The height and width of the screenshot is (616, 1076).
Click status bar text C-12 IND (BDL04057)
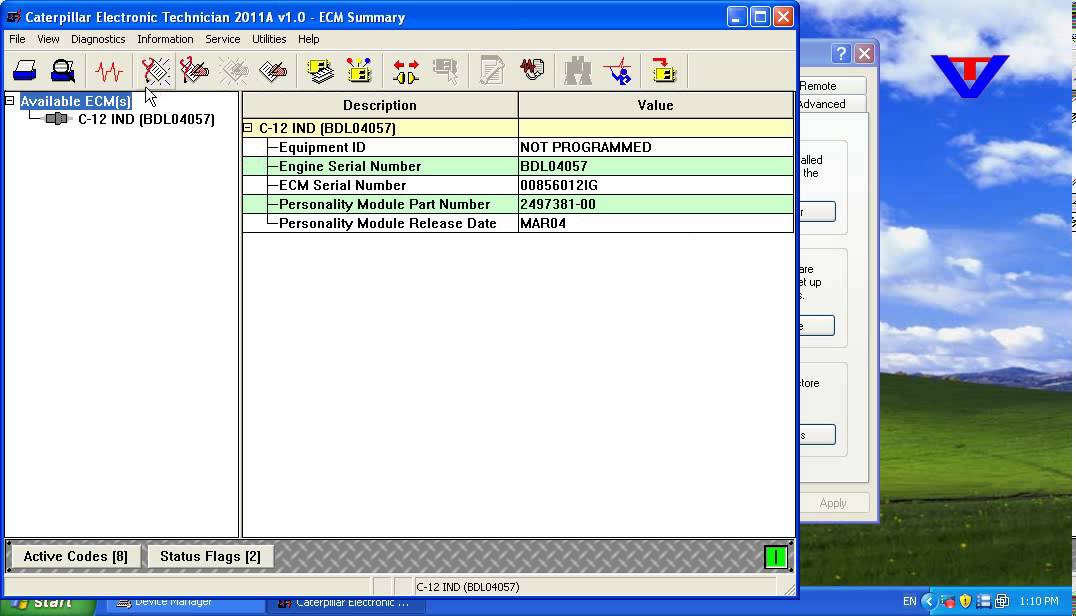click(468, 587)
